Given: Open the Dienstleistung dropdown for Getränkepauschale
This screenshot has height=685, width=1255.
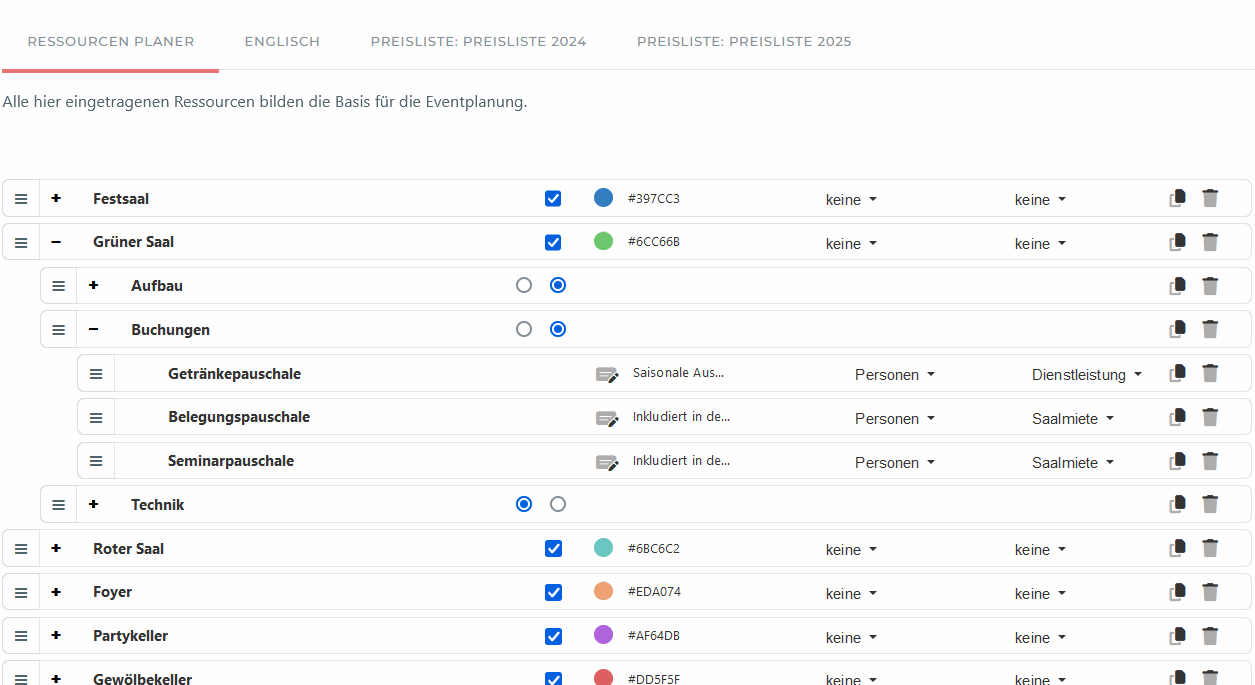Looking at the screenshot, I should click(x=1086, y=375).
